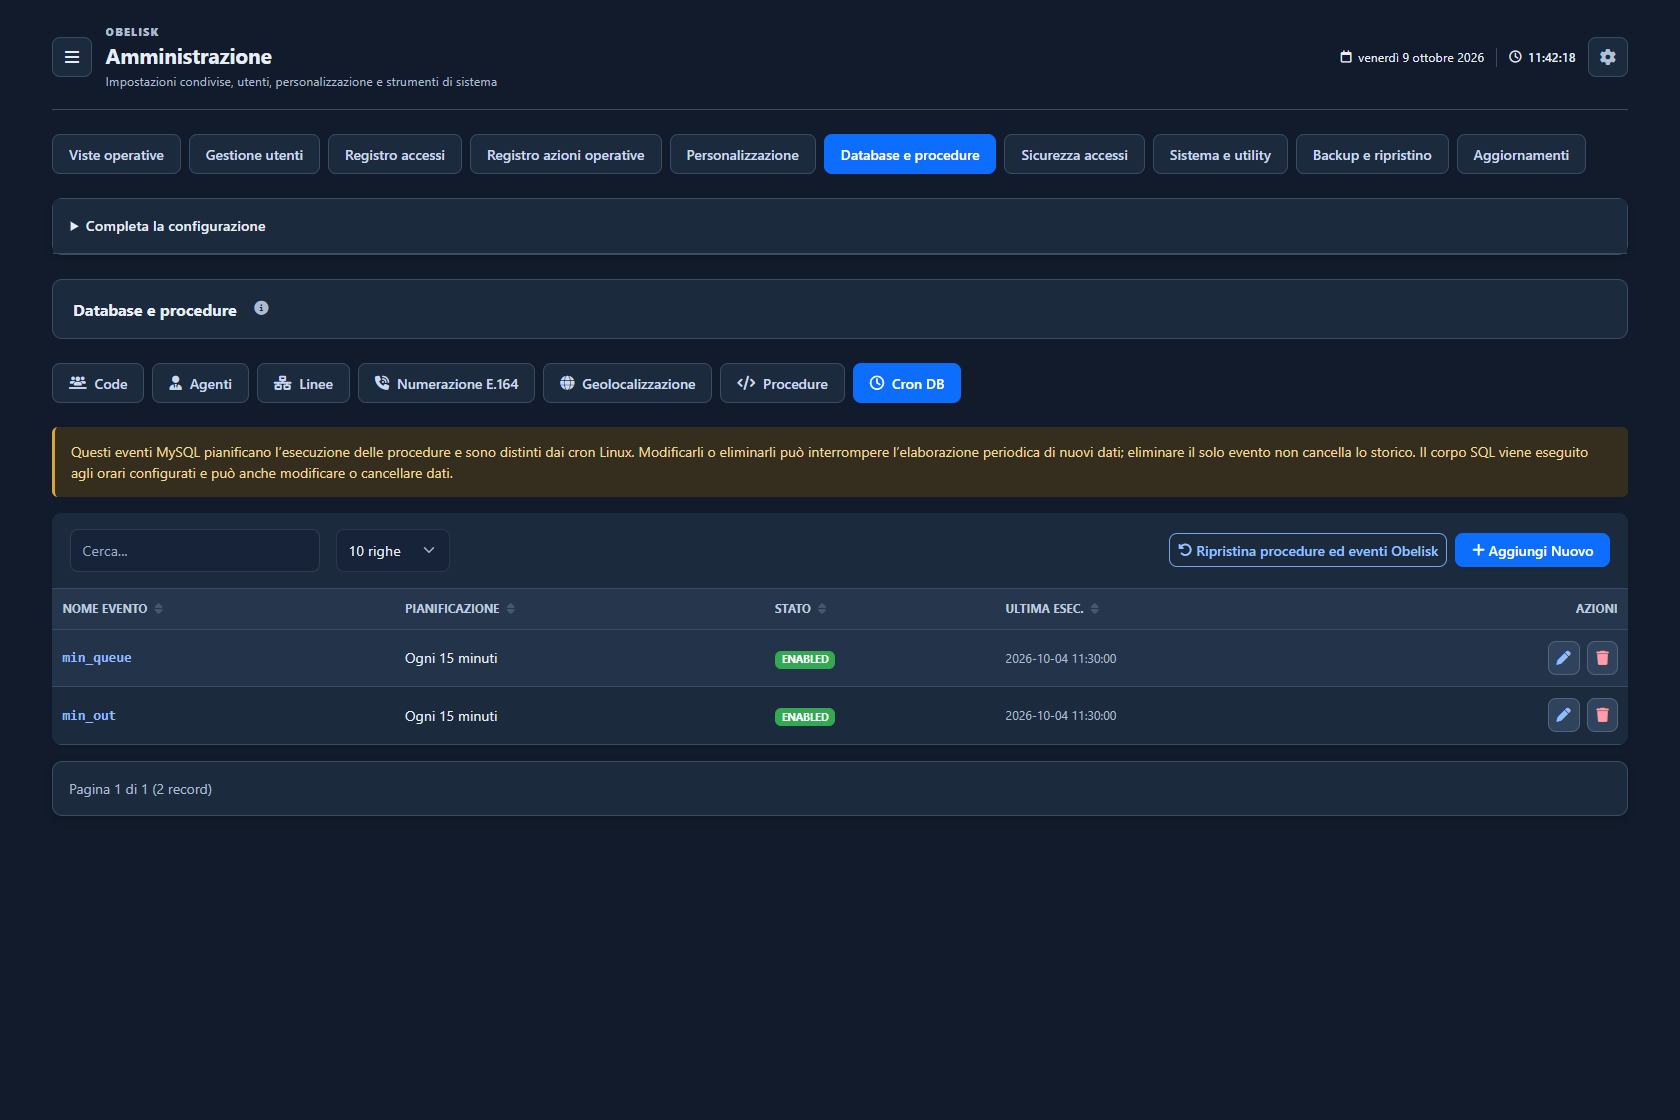Click last execution time of min_out
1680x1120 pixels.
click(x=1061, y=716)
